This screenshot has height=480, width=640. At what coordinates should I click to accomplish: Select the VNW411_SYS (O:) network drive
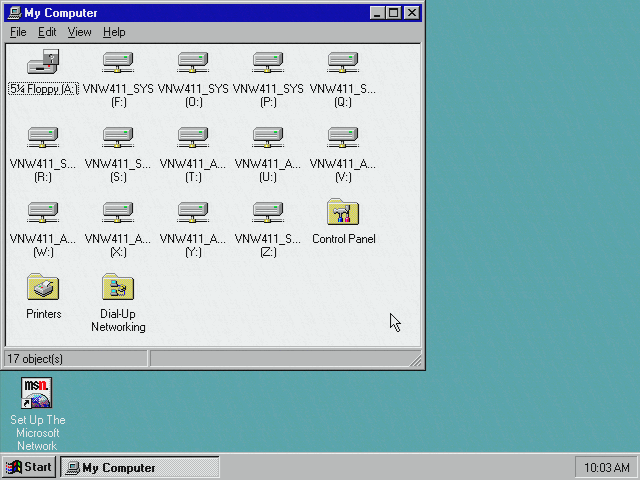pos(193,62)
